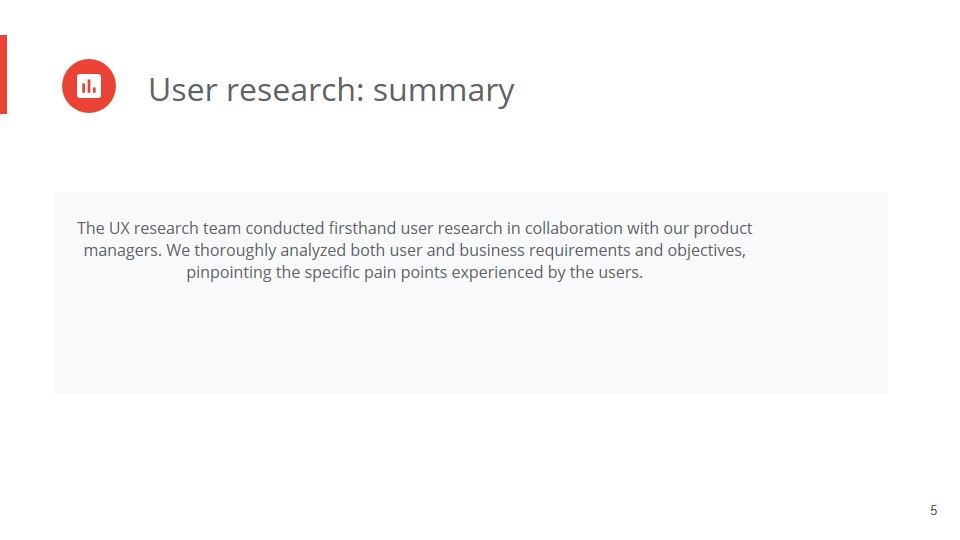Click the red bar chart icon
Screen dimensions: 960x540
pos(89,86)
